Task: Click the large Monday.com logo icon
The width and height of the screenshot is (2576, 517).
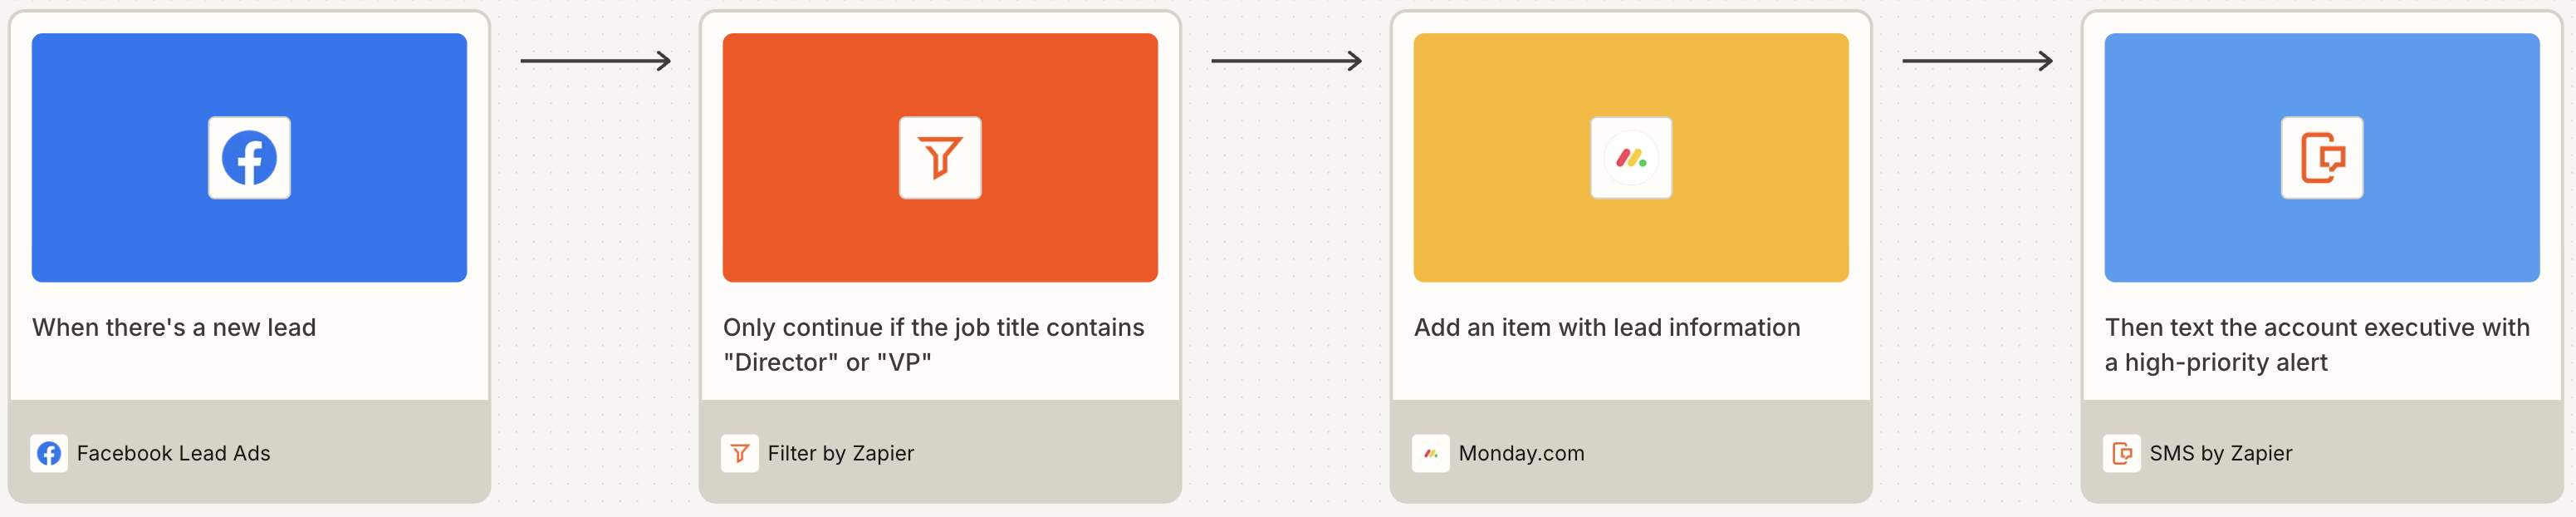Action: [1630, 158]
